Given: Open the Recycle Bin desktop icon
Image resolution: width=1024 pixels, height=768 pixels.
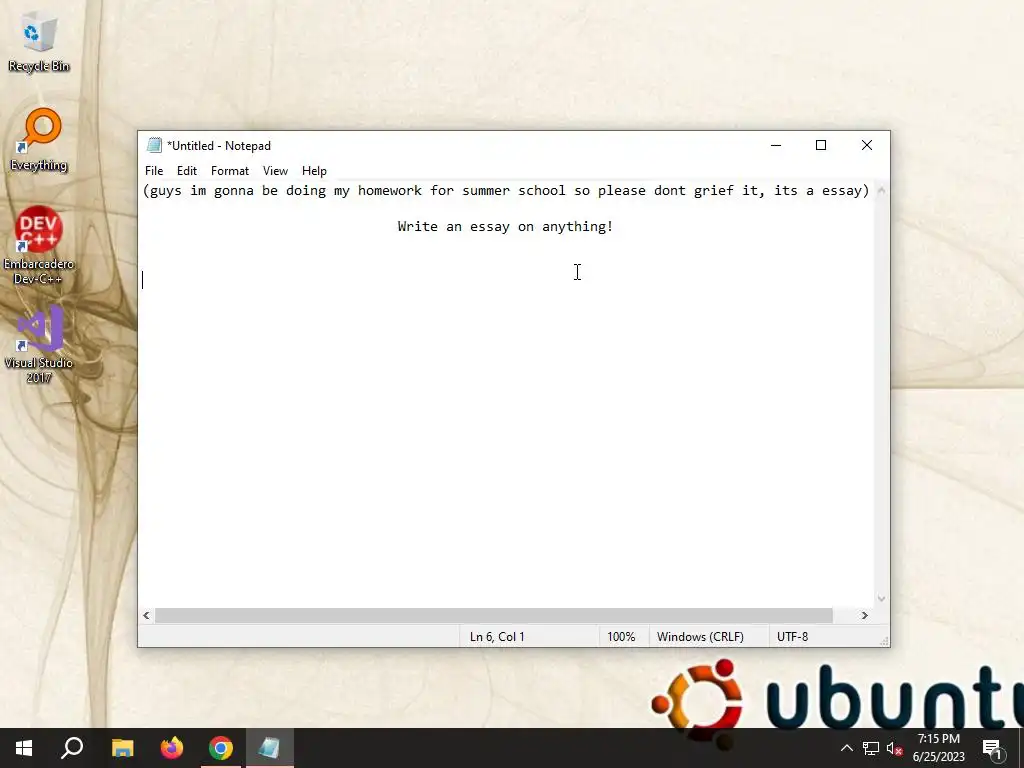Looking at the screenshot, I should click(39, 43).
